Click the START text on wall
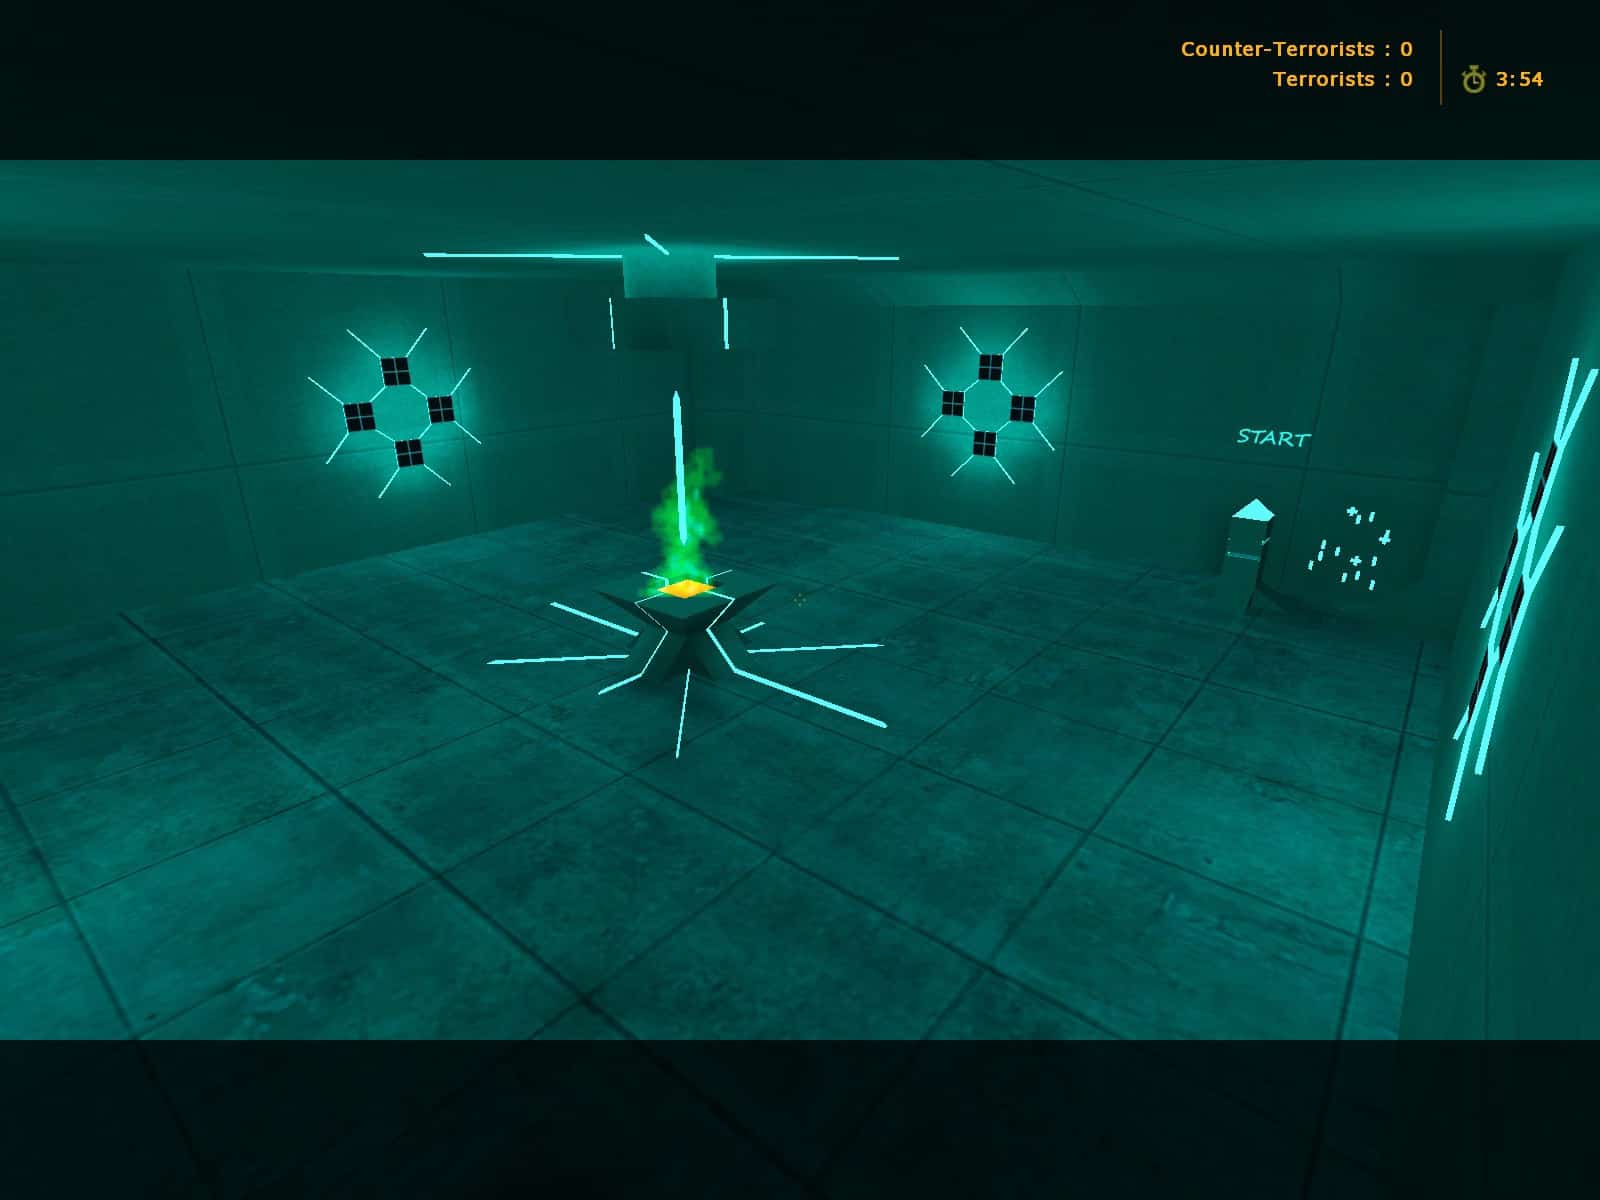This screenshot has height=1200, width=1600. pyautogui.click(x=1273, y=437)
